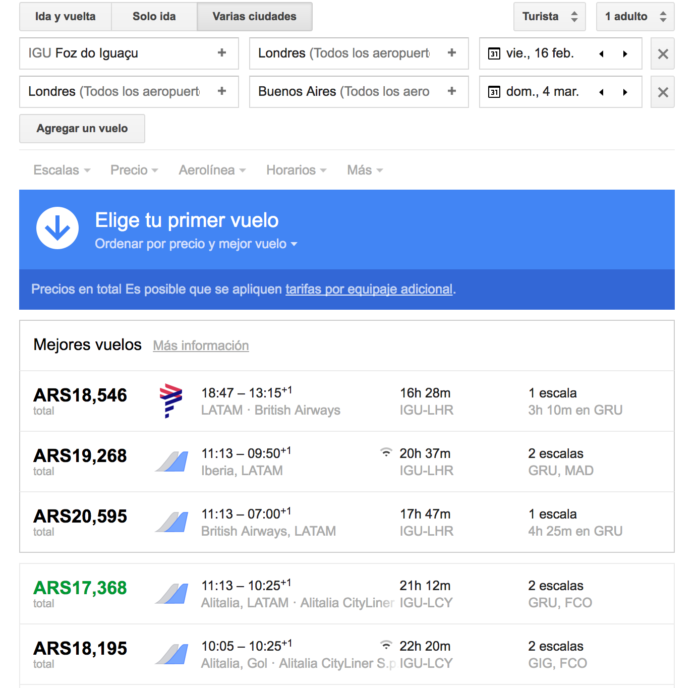The image size is (700, 688).
Task: Click plus icon in Buenos Aires destination field
Action: pos(452,92)
